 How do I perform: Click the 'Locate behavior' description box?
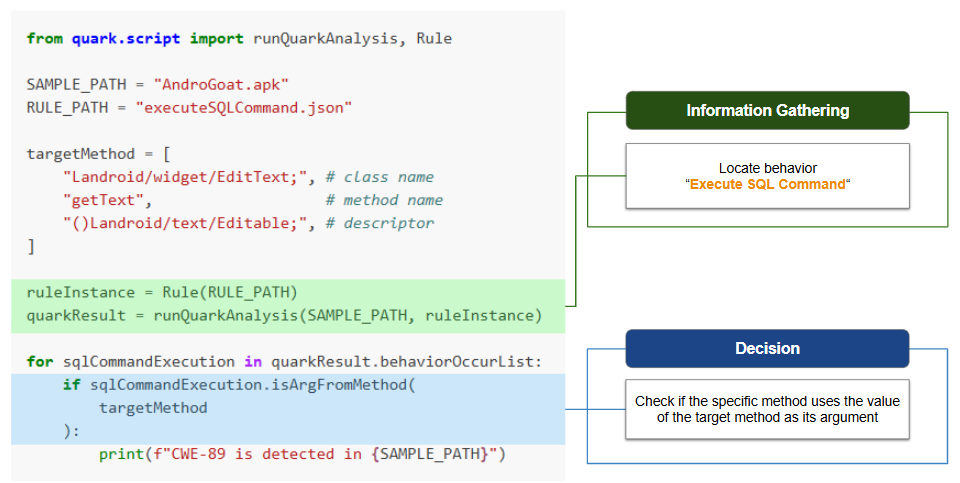pos(767,176)
